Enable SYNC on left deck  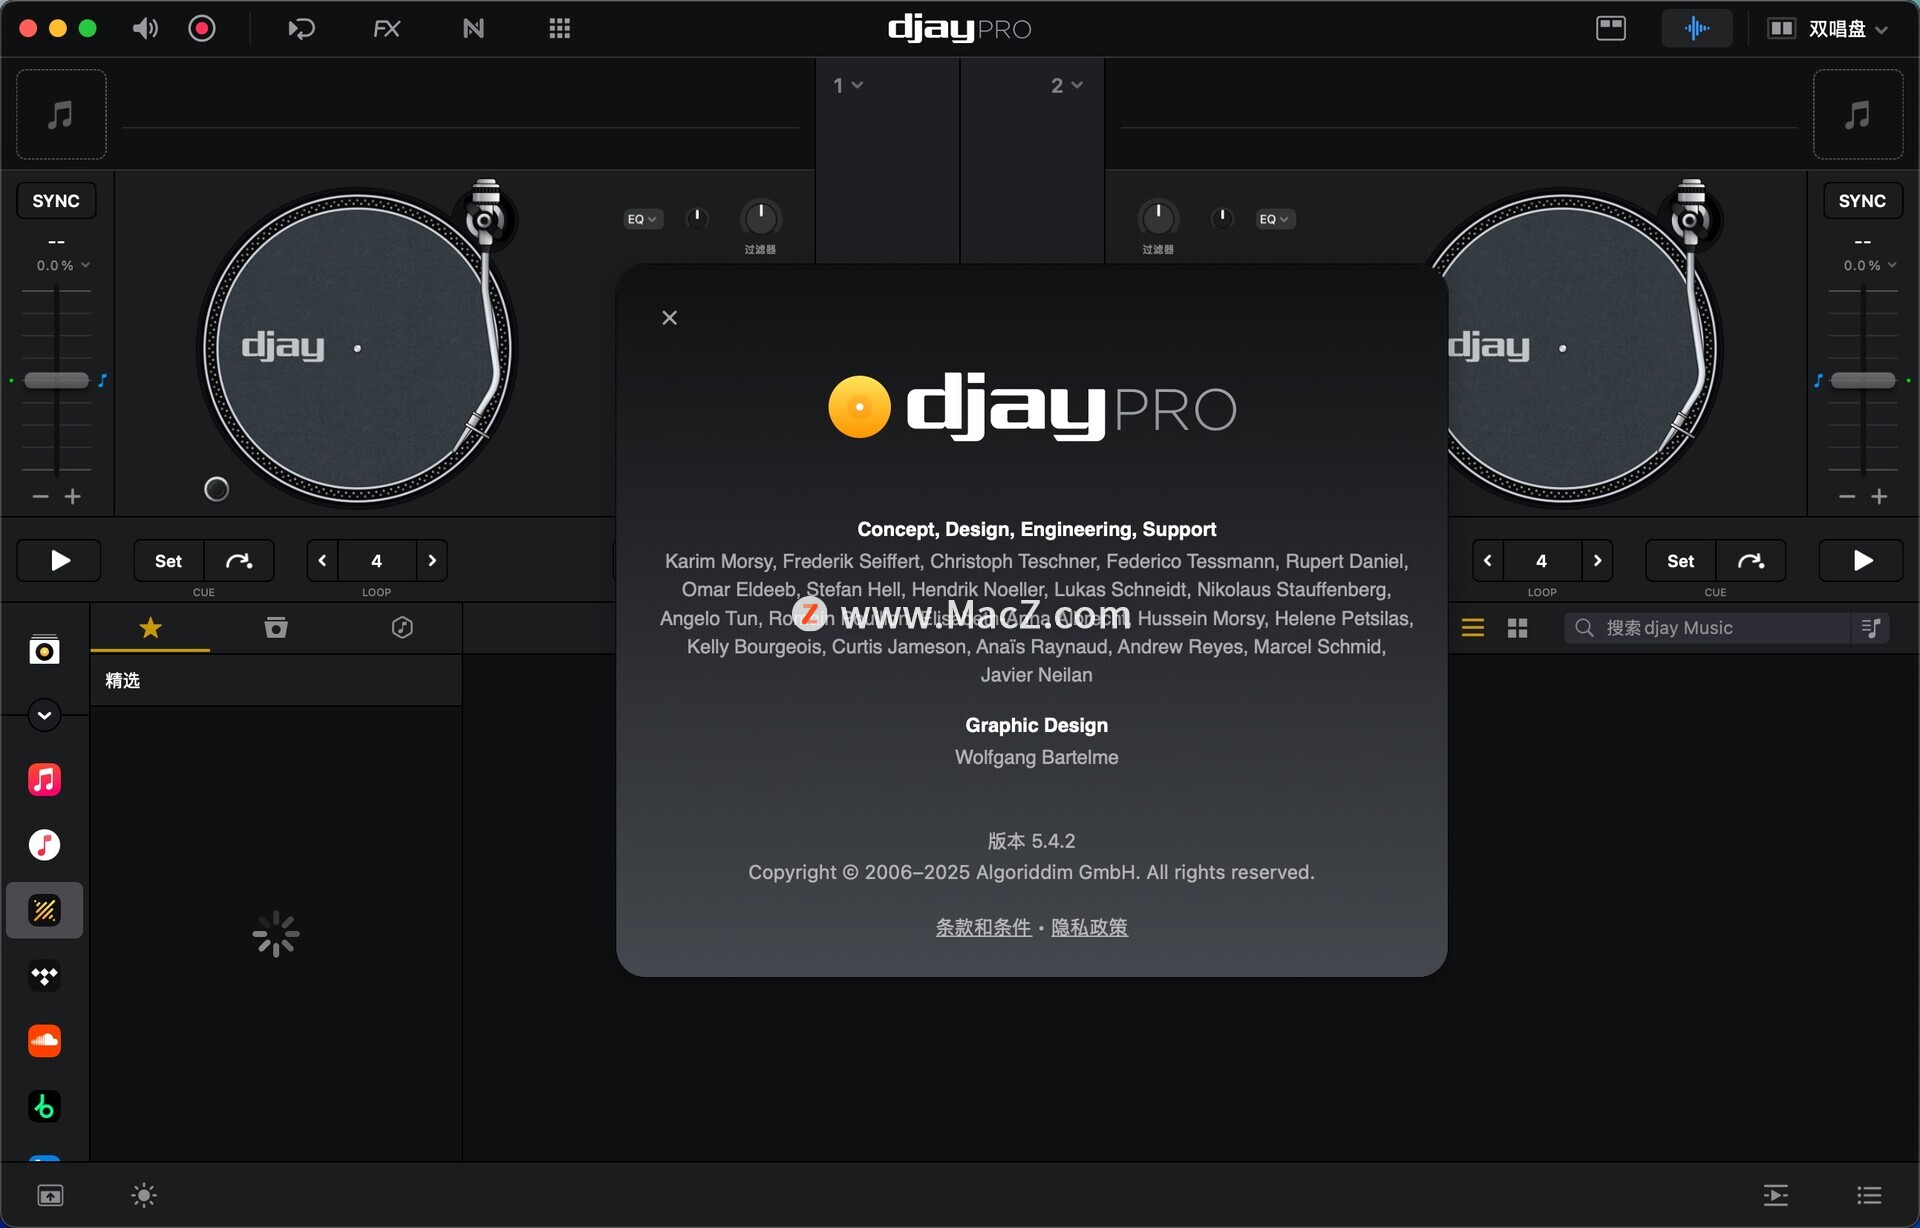pyautogui.click(x=56, y=200)
